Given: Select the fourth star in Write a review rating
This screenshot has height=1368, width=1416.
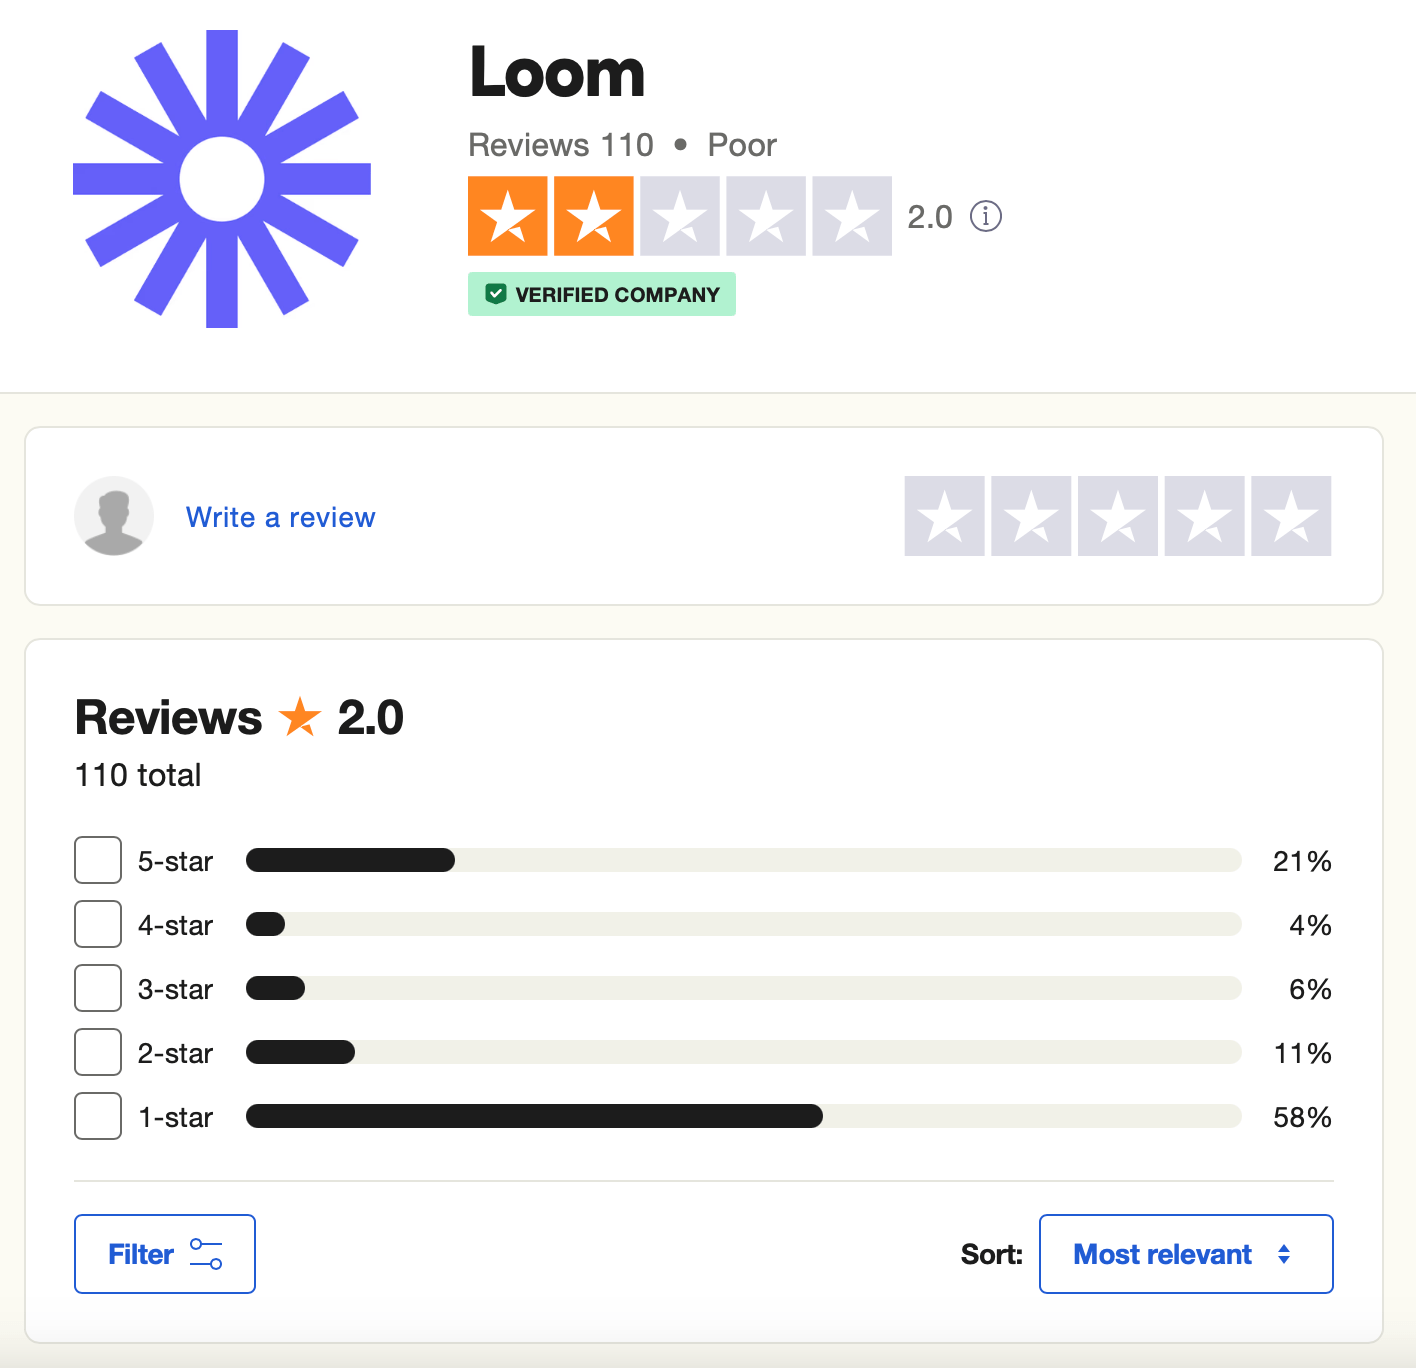Looking at the screenshot, I should click(x=1204, y=516).
